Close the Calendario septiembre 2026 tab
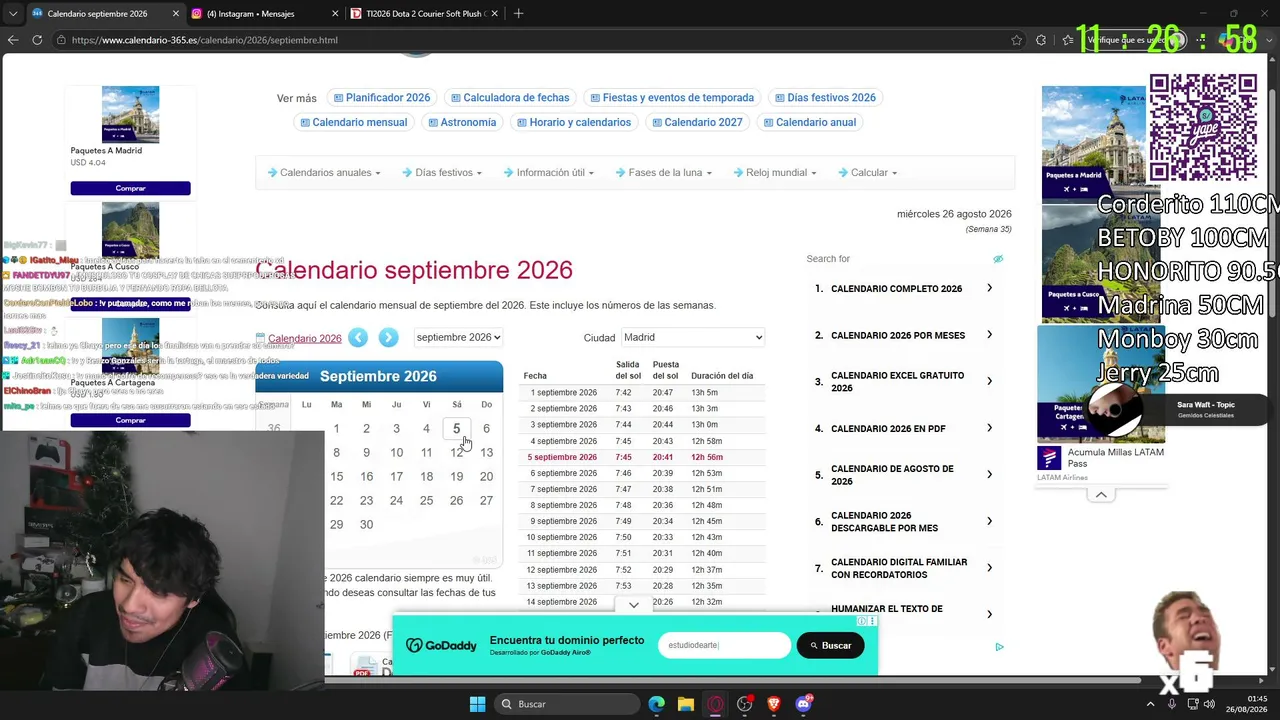This screenshot has width=1280, height=720. (x=176, y=14)
